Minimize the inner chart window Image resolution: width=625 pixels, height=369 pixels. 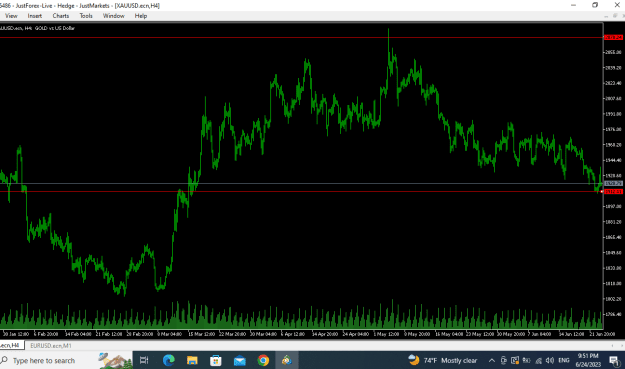[606, 16]
